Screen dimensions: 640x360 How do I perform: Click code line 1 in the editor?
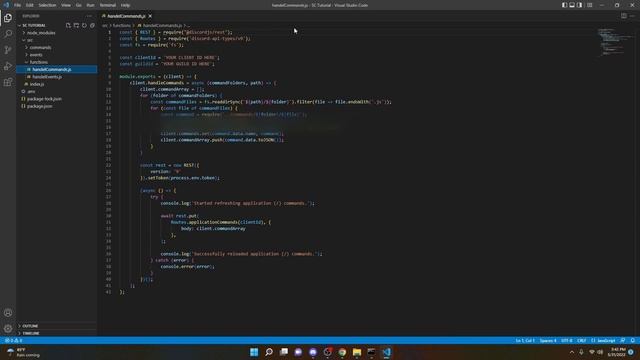(x=176, y=32)
